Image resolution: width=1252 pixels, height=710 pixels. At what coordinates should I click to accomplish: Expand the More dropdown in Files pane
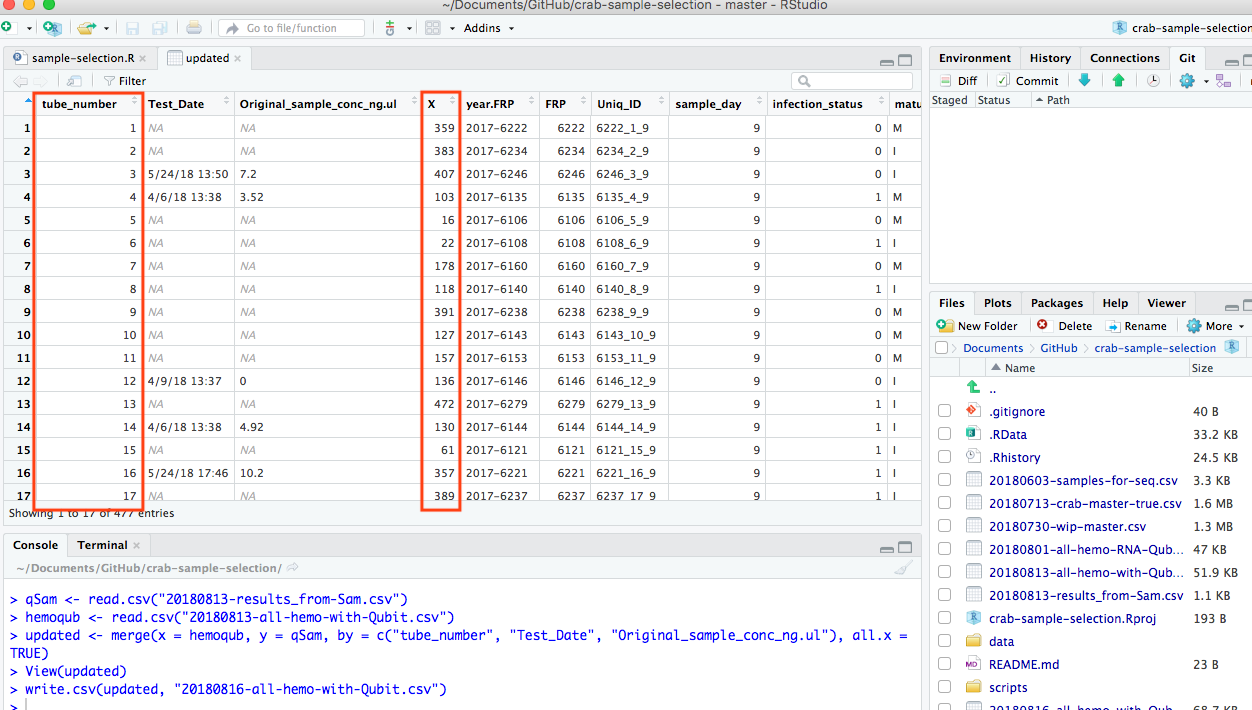[x=1215, y=325]
